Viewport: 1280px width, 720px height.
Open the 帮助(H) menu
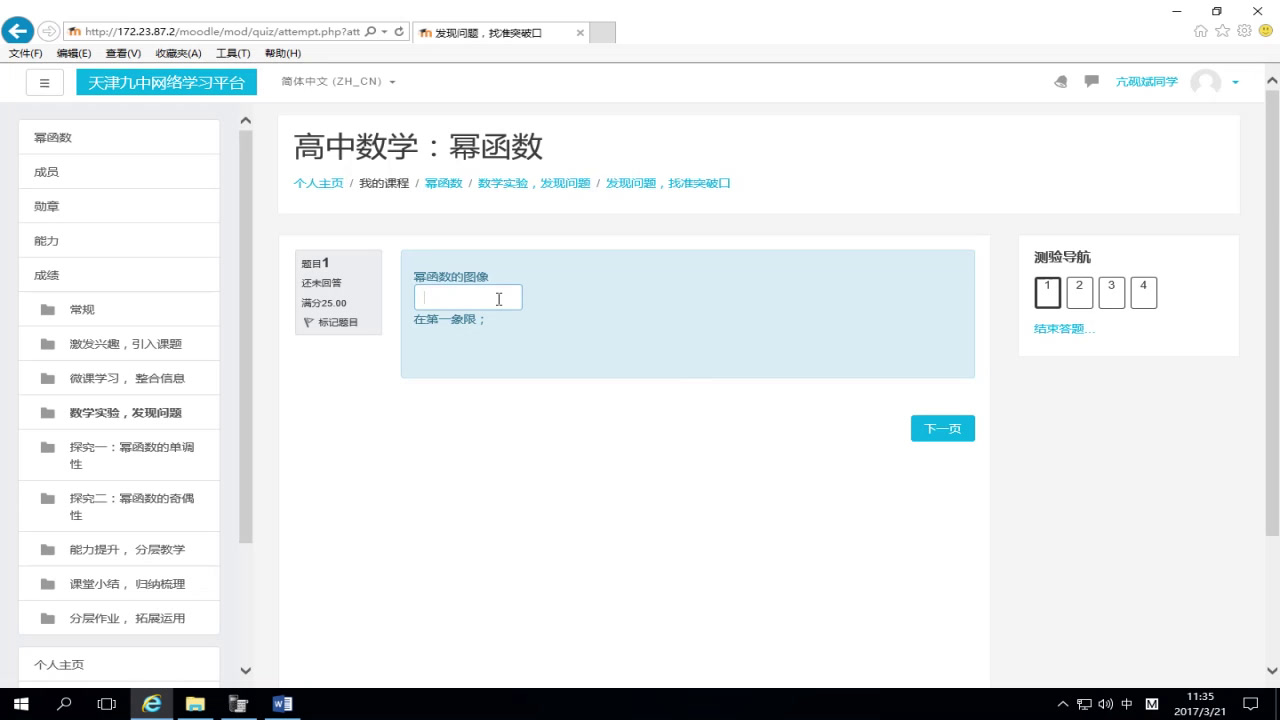click(283, 53)
